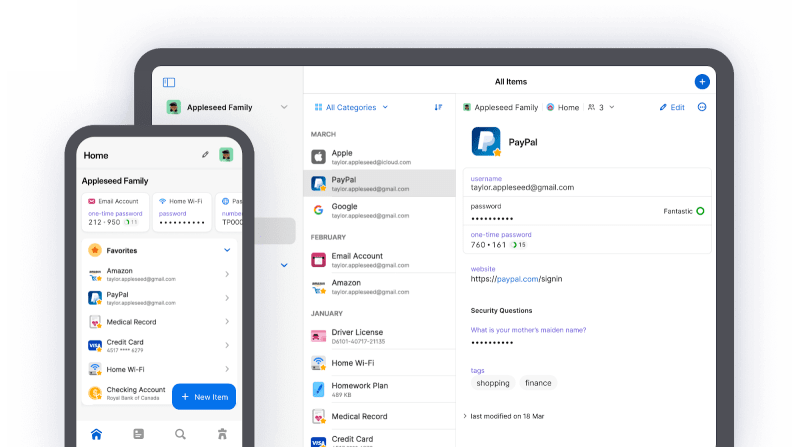Click the one-time password countdown timer
Screen dimensions: 800x447
tap(518, 245)
